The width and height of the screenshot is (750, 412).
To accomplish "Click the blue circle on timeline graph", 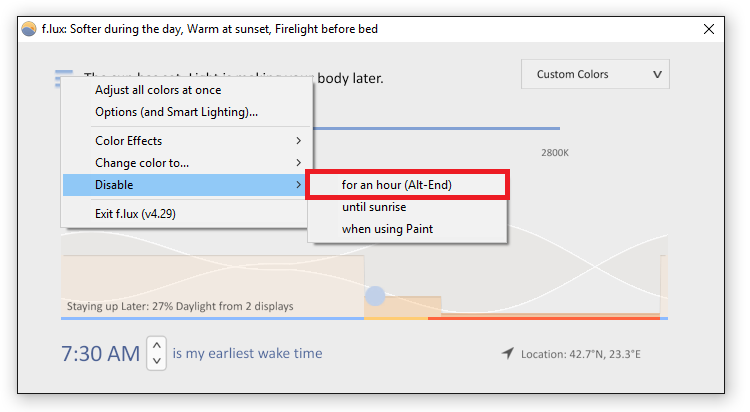I will (x=375, y=296).
